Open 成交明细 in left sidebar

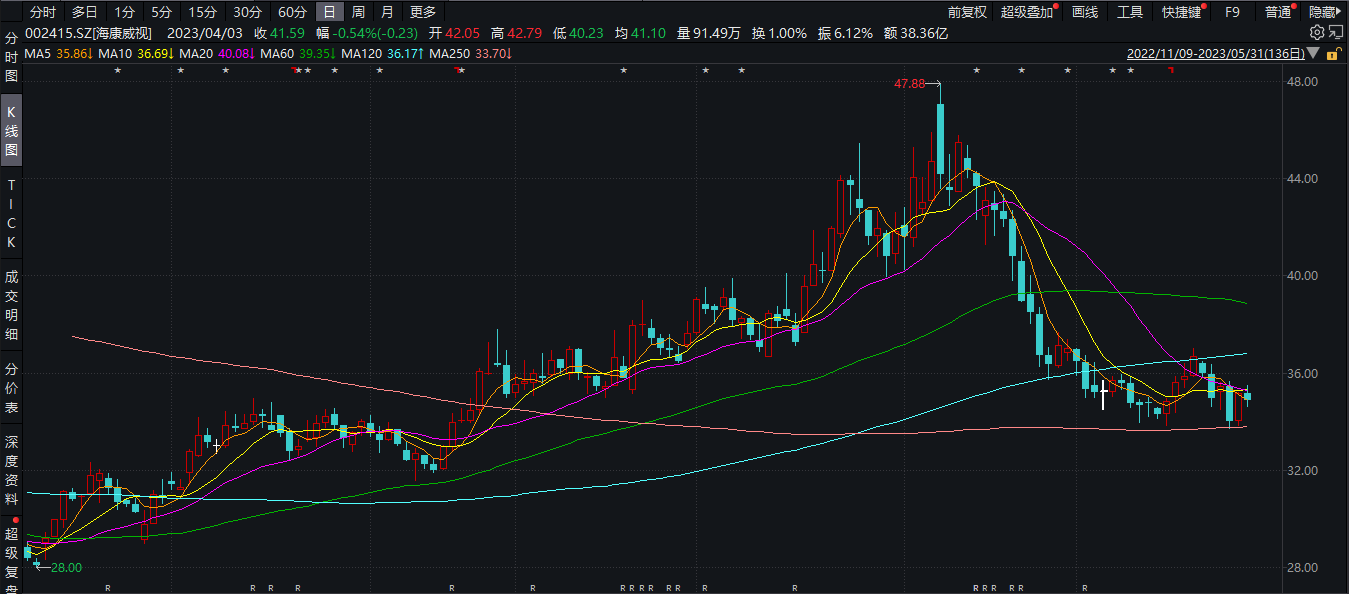pyautogui.click(x=12, y=305)
